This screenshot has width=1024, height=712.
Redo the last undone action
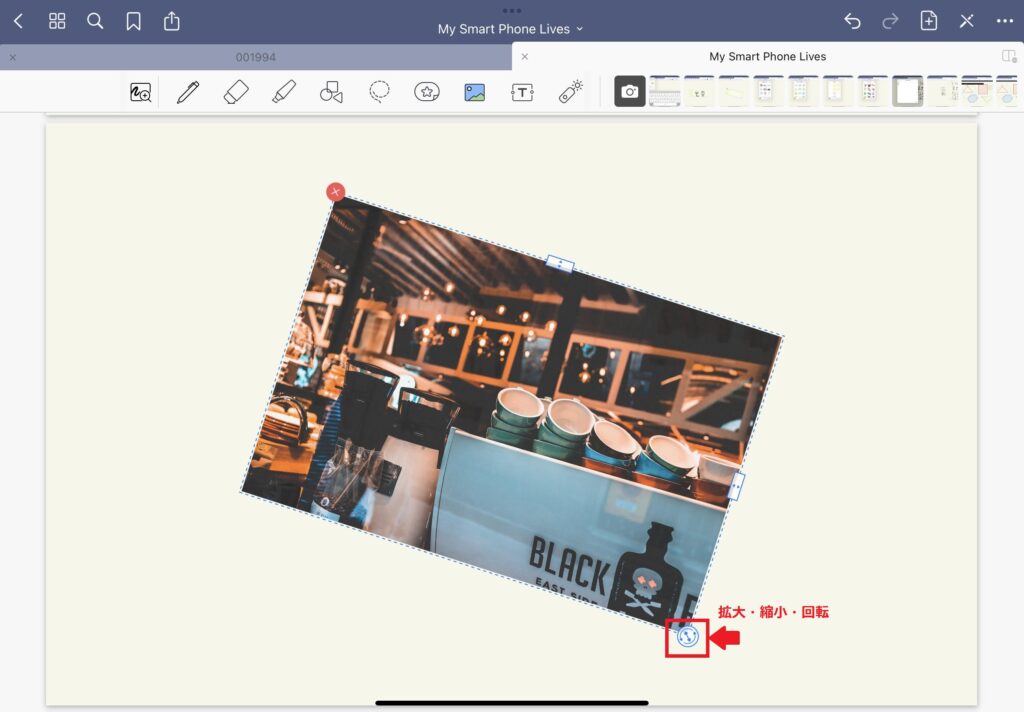(x=890, y=22)
